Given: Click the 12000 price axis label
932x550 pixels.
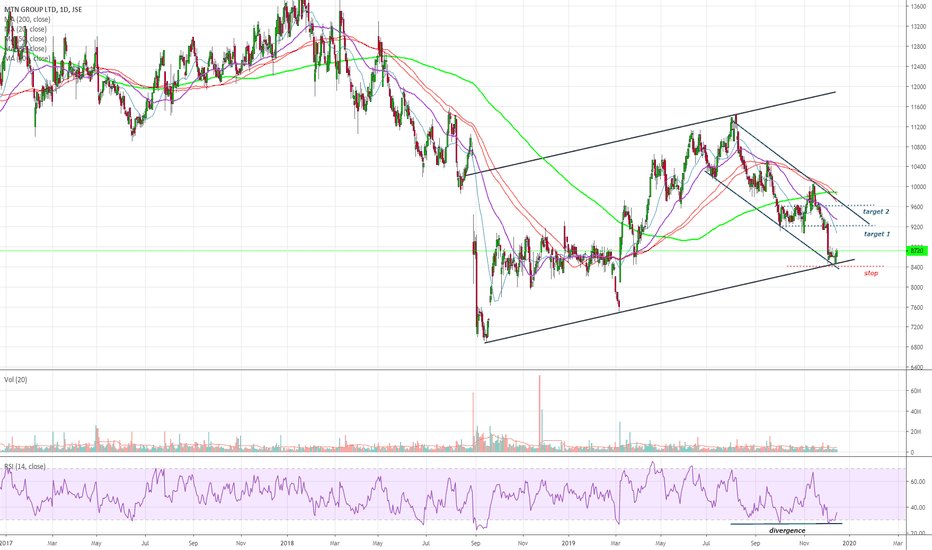Looking at the screenshot, I should [918, 87].
